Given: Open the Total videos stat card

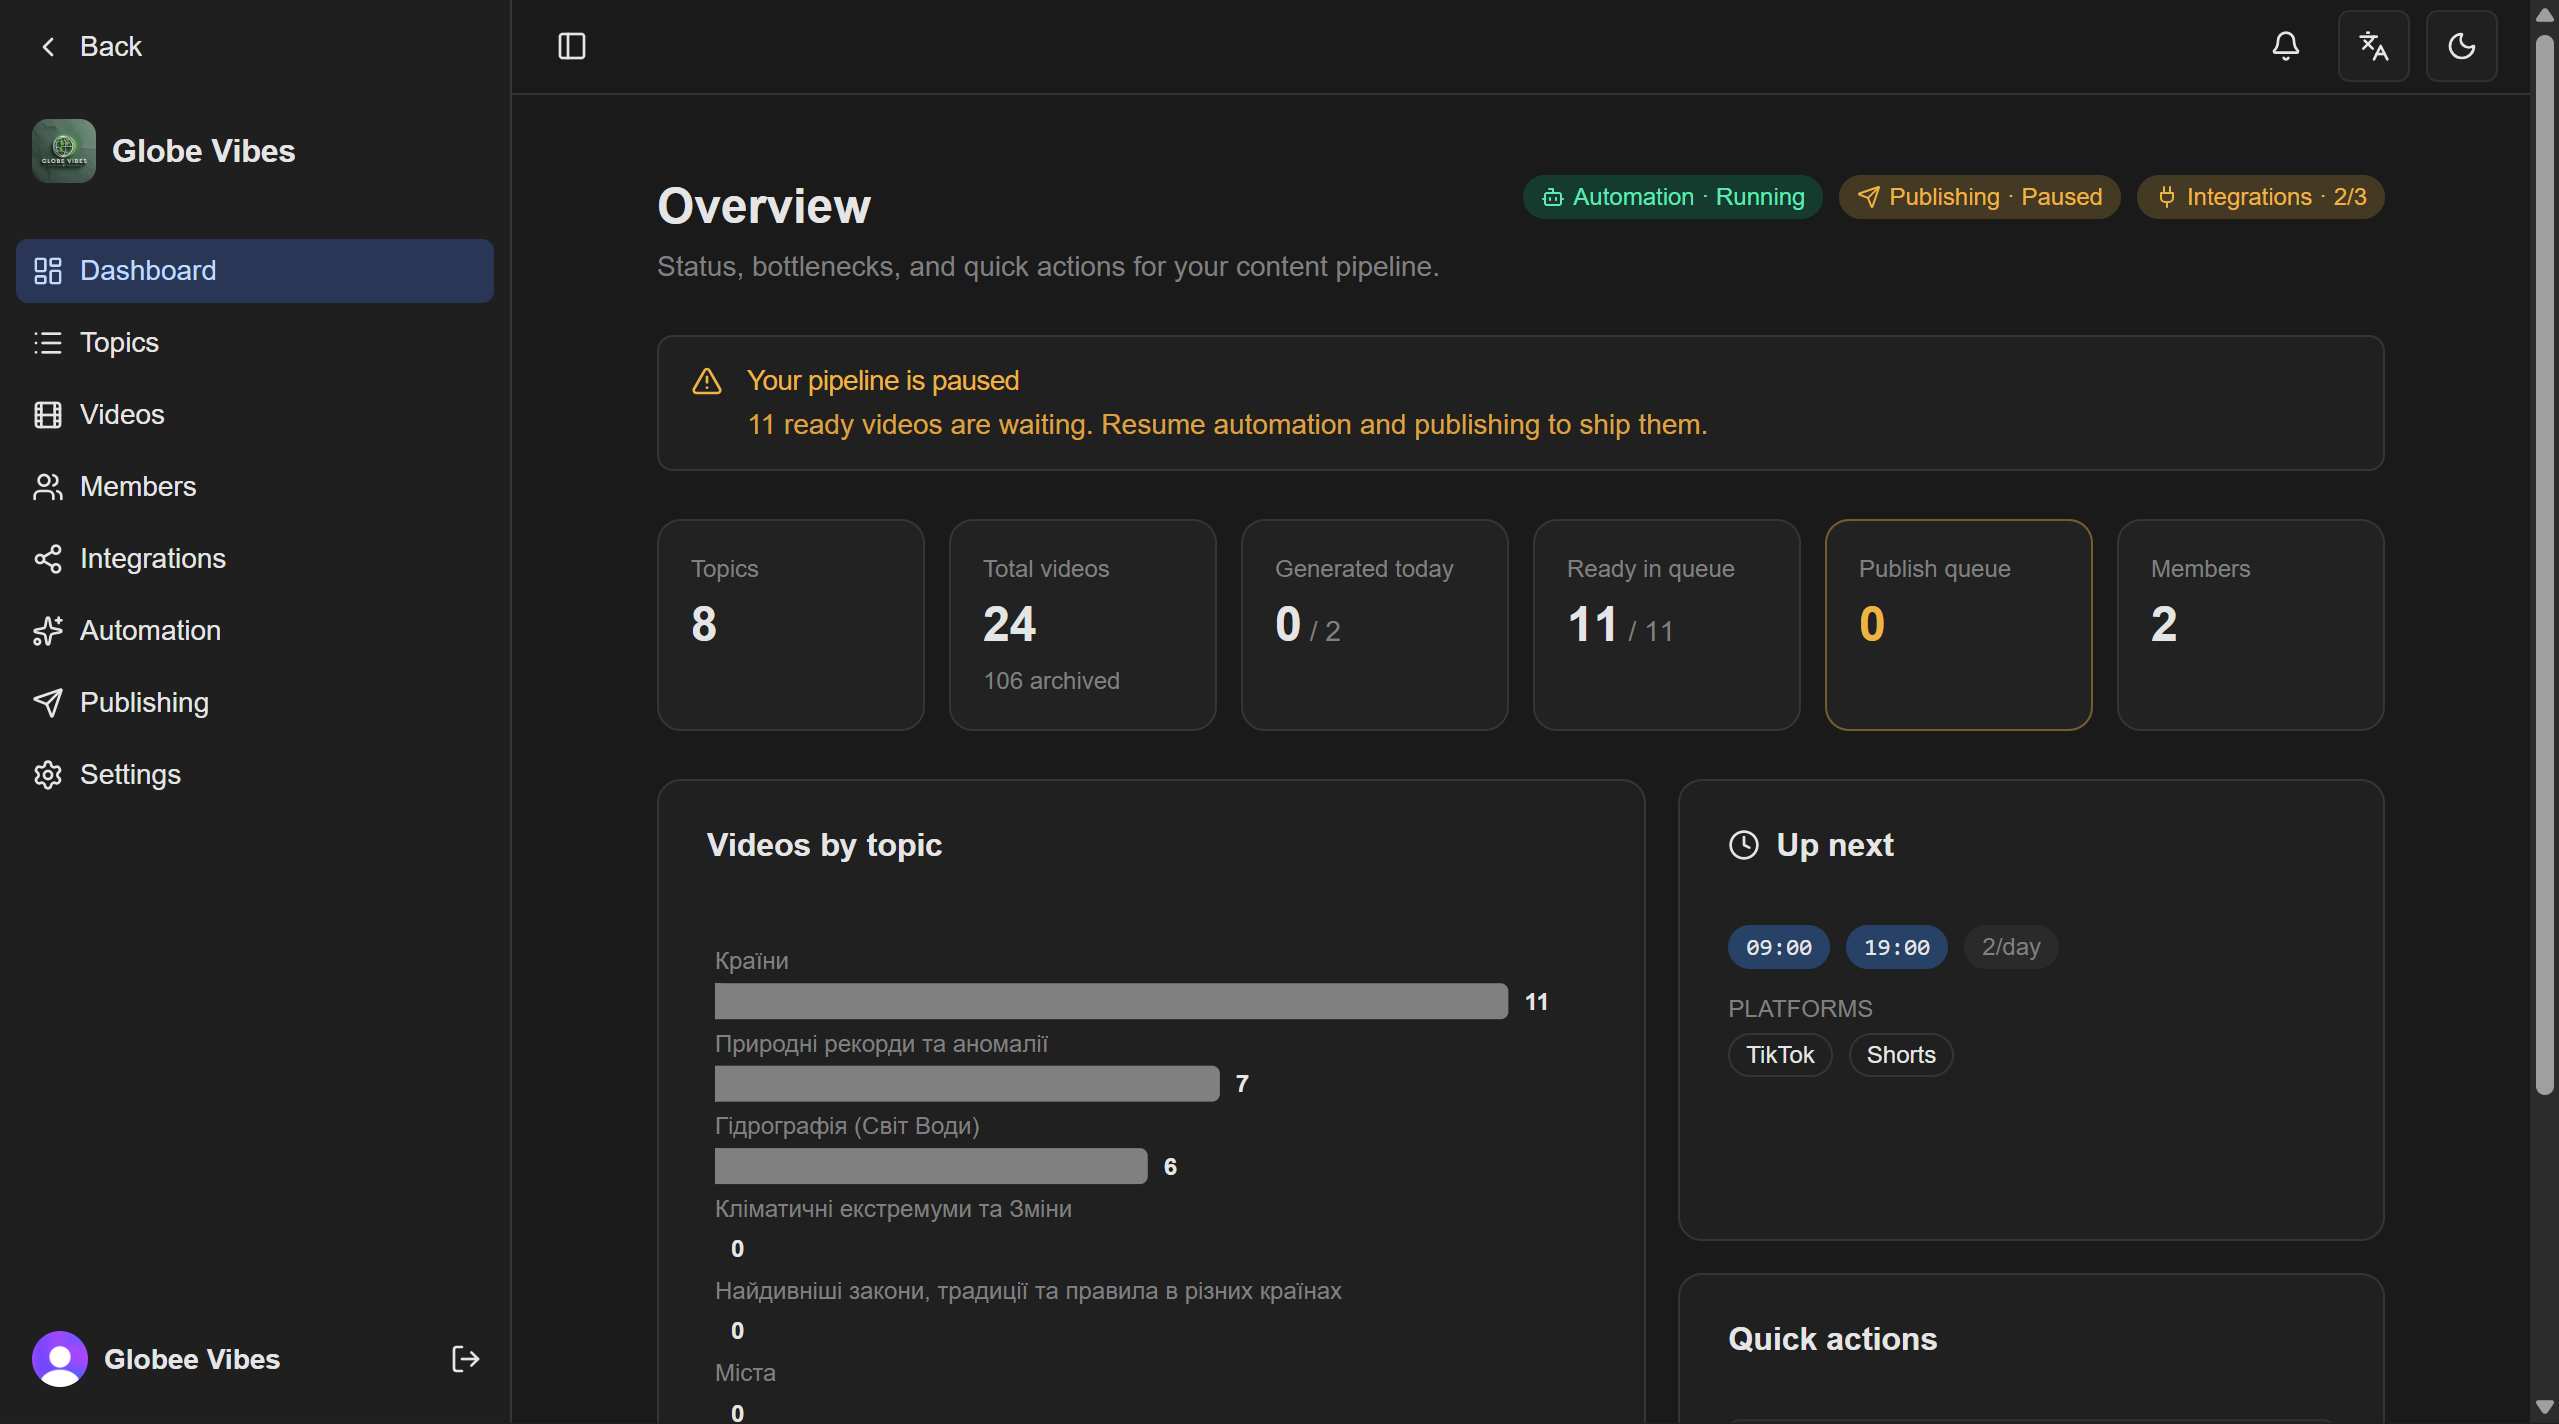Looking at the screenshot, I should click(1082, 625).
